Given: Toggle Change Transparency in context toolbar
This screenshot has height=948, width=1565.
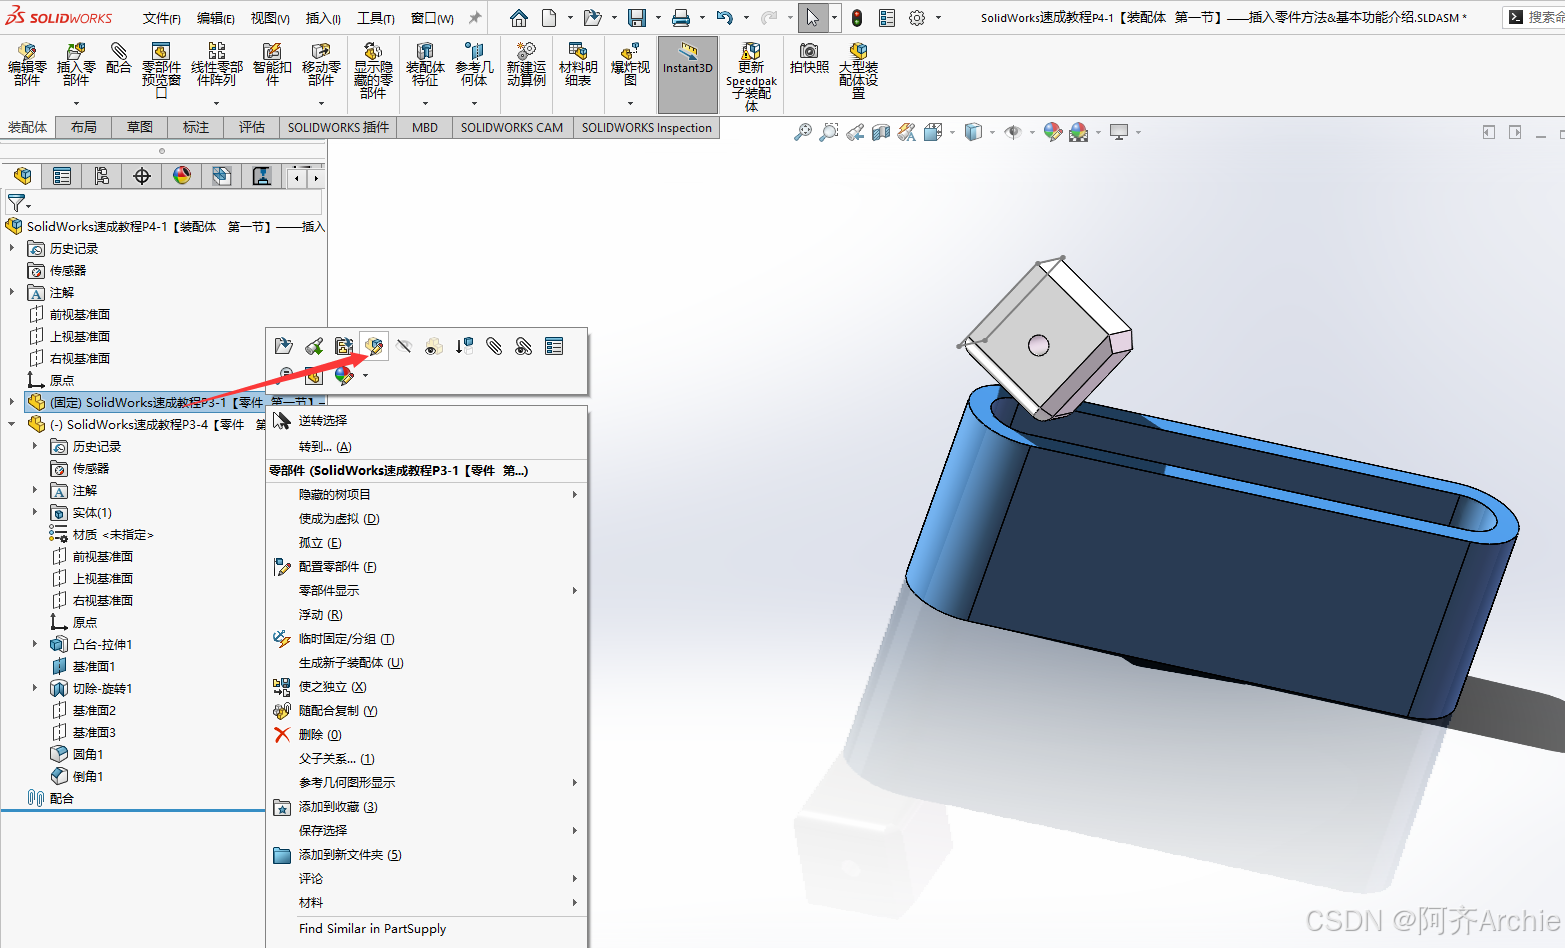Looking at the screenshot, I should (x=434, y=346).
